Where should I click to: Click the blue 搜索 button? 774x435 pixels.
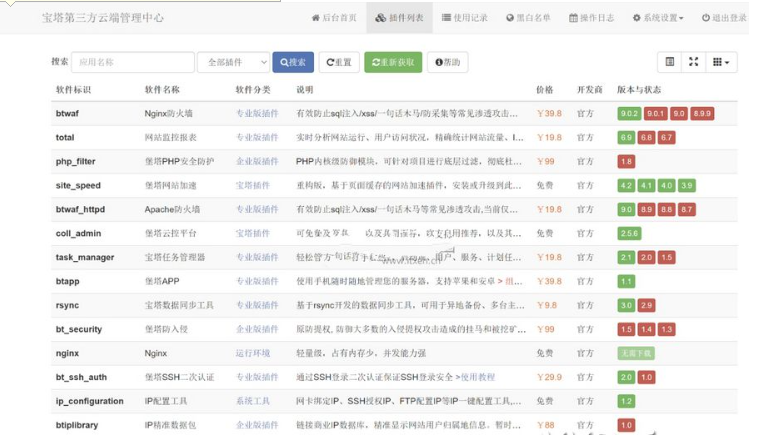pyautogui.click(x=293, y=62)
